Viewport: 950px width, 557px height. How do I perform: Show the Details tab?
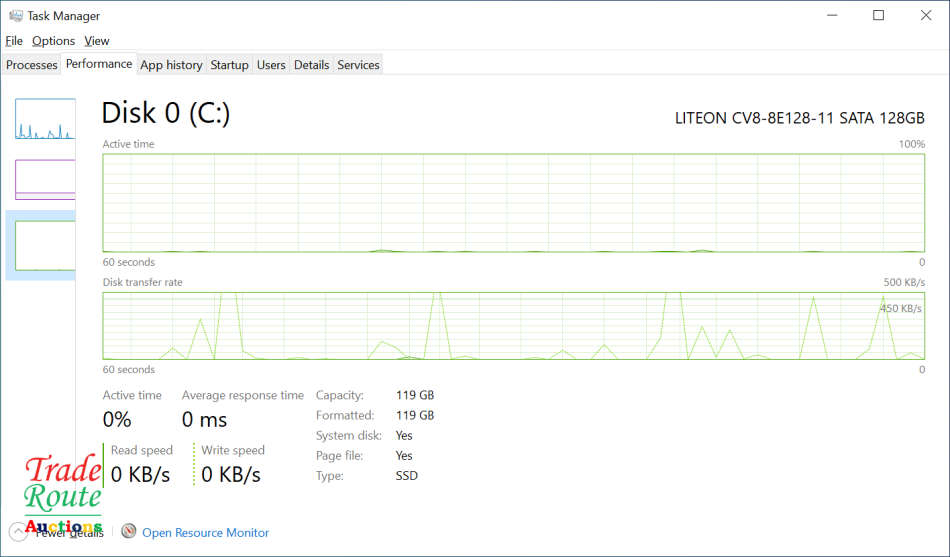point(311,65)
